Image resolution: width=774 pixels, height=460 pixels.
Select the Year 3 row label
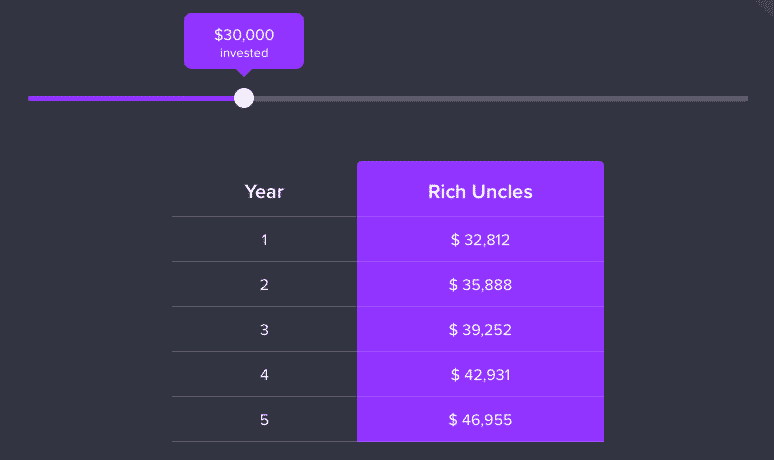tap(264, 330)
